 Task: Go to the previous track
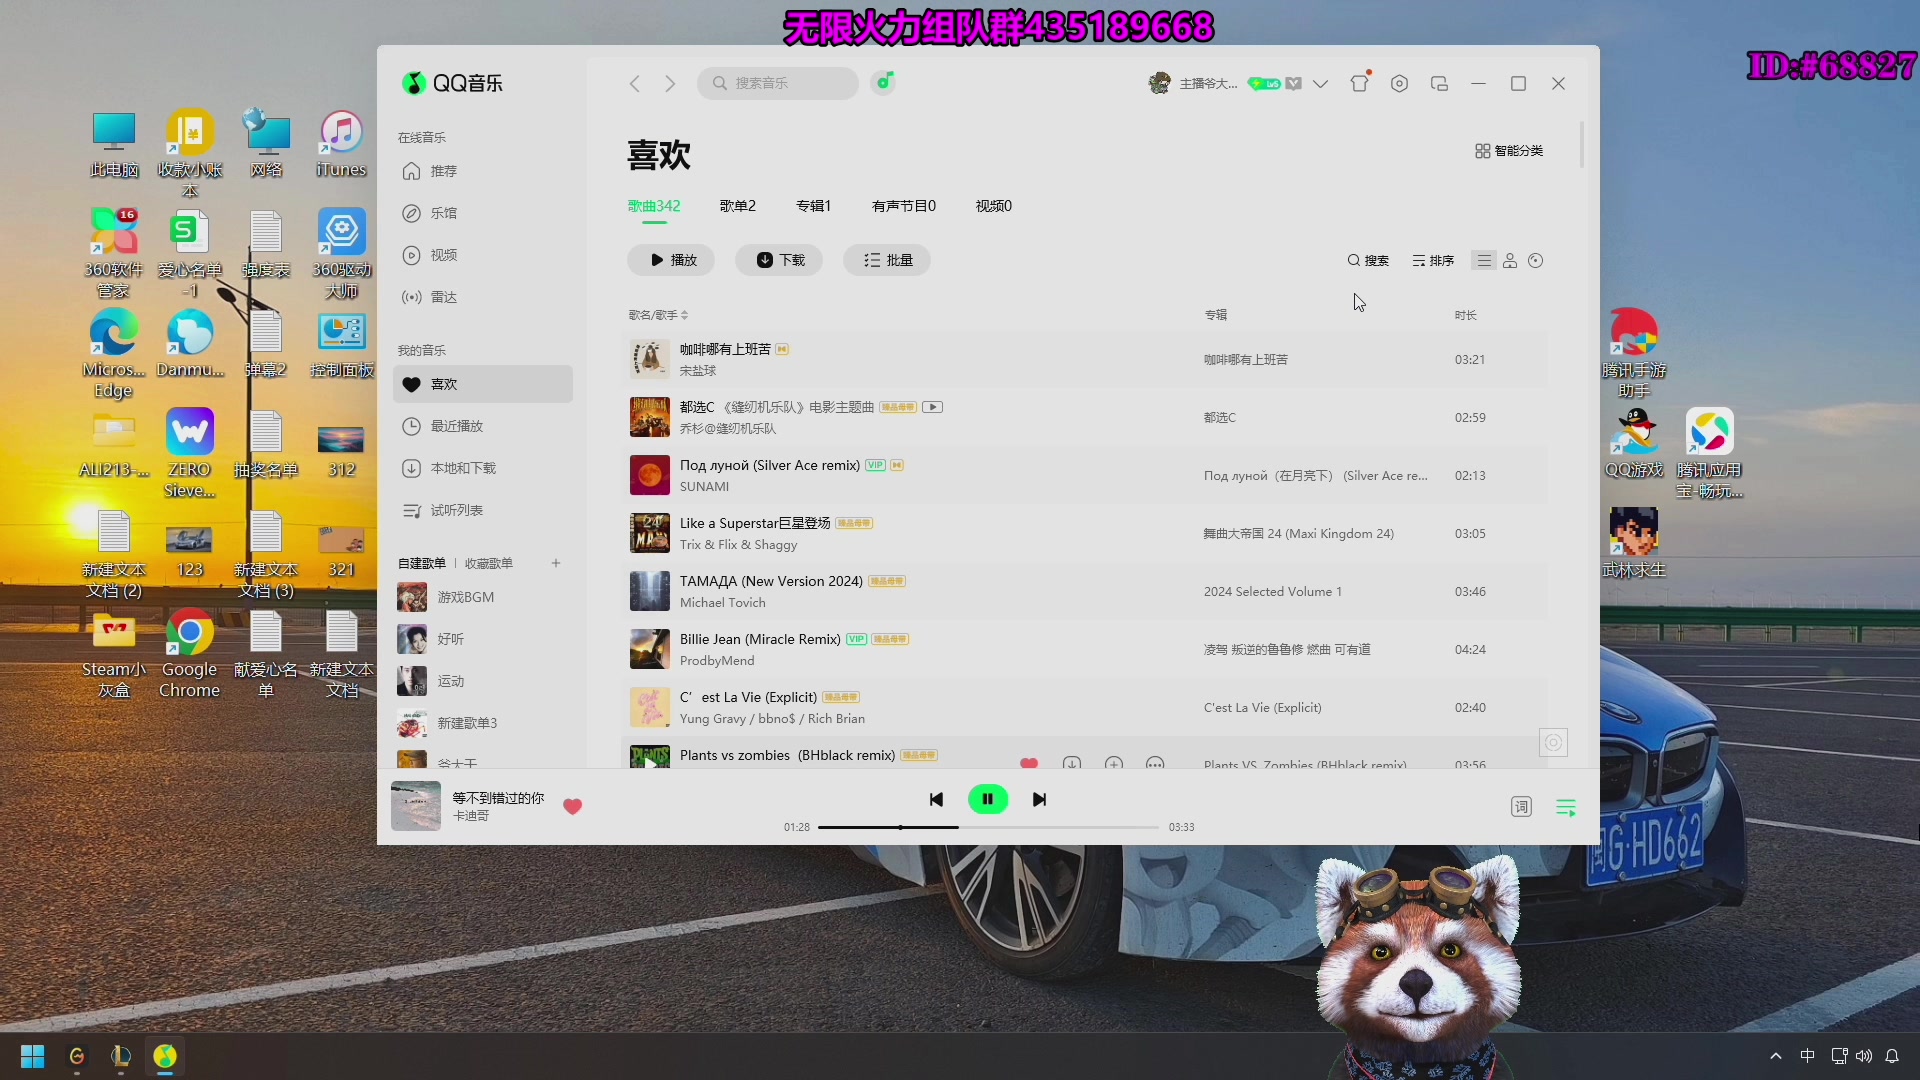point(936,799)
